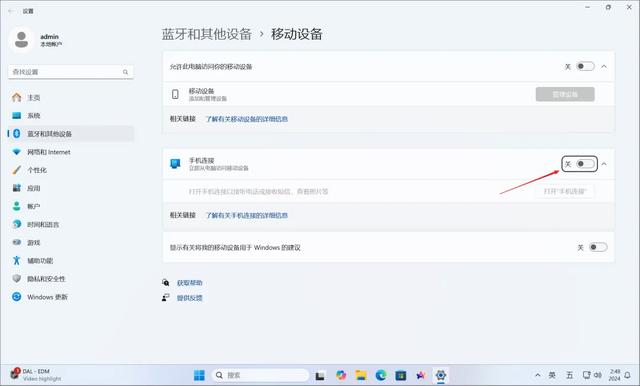Open the notification bell in system tray
Image resolution: width=640 pixels, height=386 pixels.
coord(627,375)
